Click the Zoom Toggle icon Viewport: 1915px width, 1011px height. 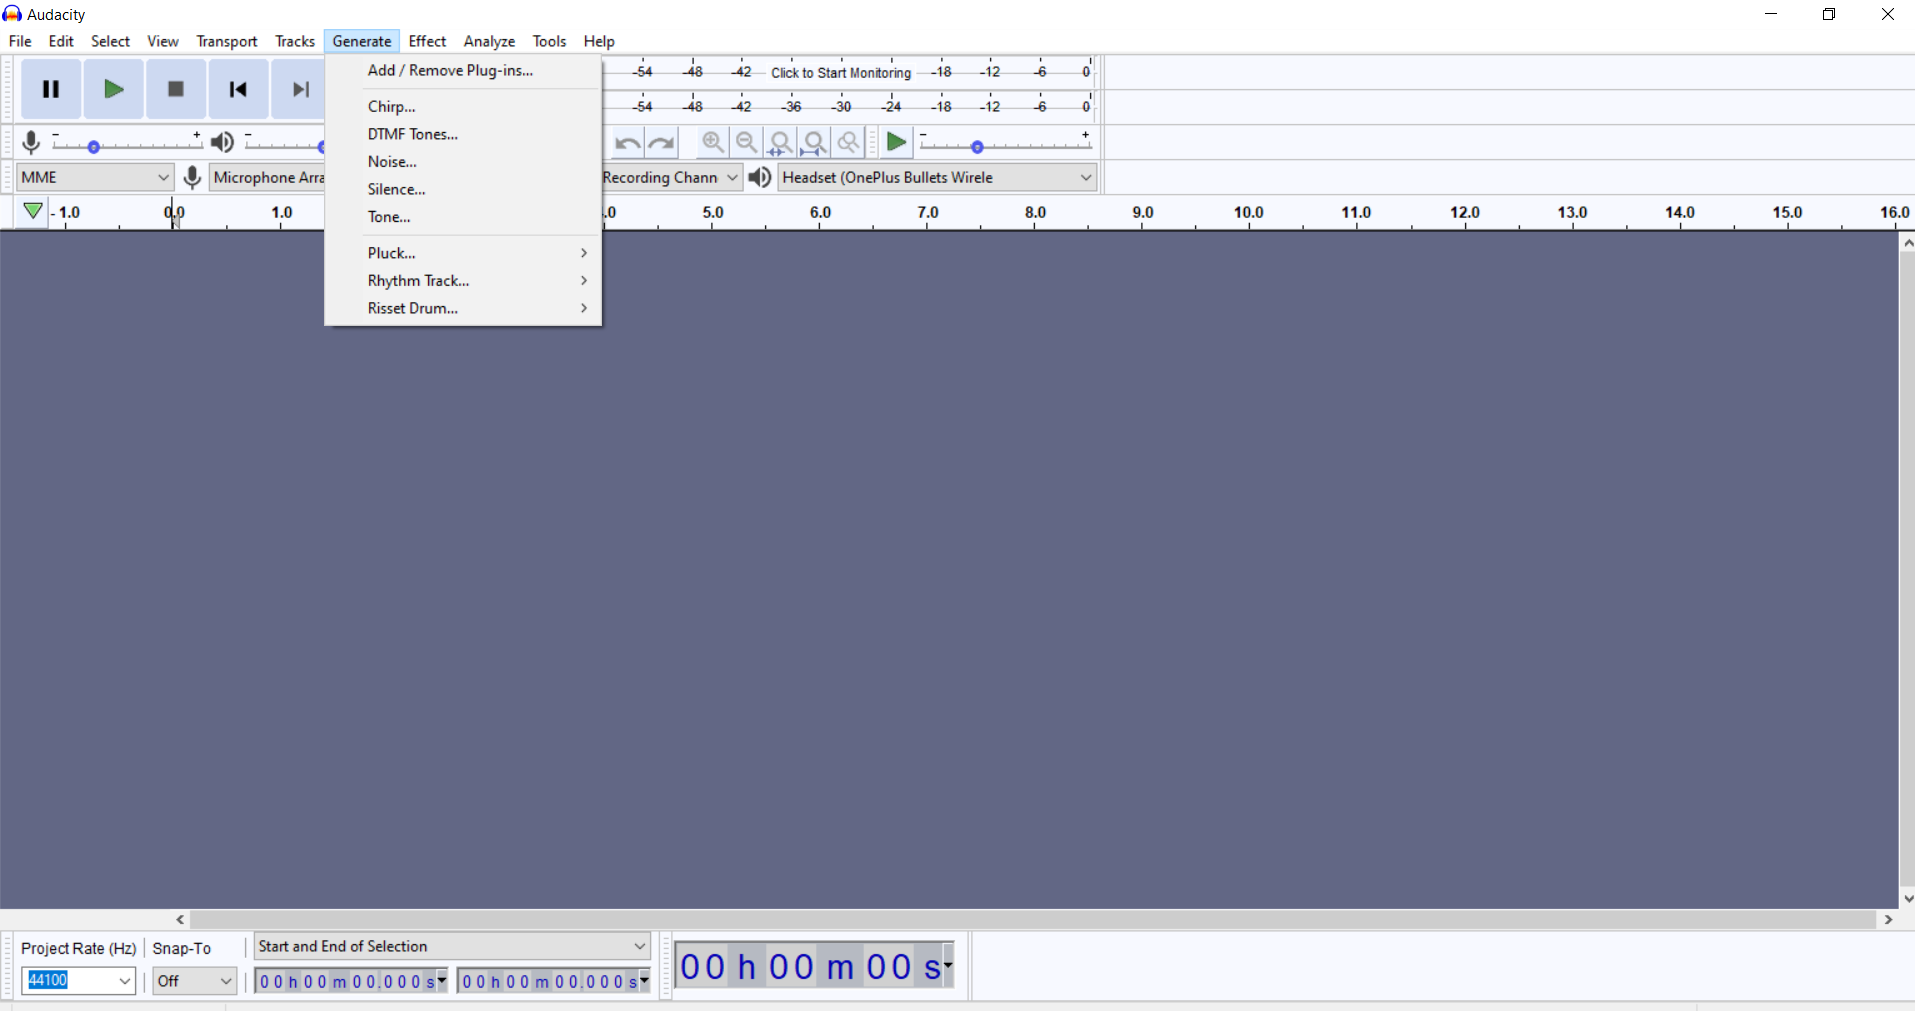(849, 143)
